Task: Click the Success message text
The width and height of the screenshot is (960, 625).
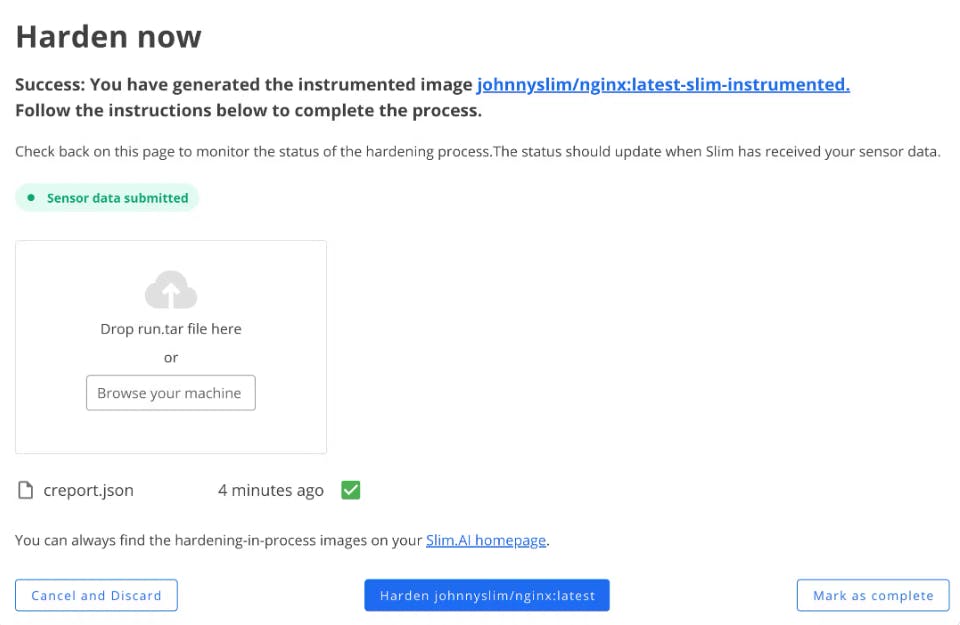Action: [432, 84]
